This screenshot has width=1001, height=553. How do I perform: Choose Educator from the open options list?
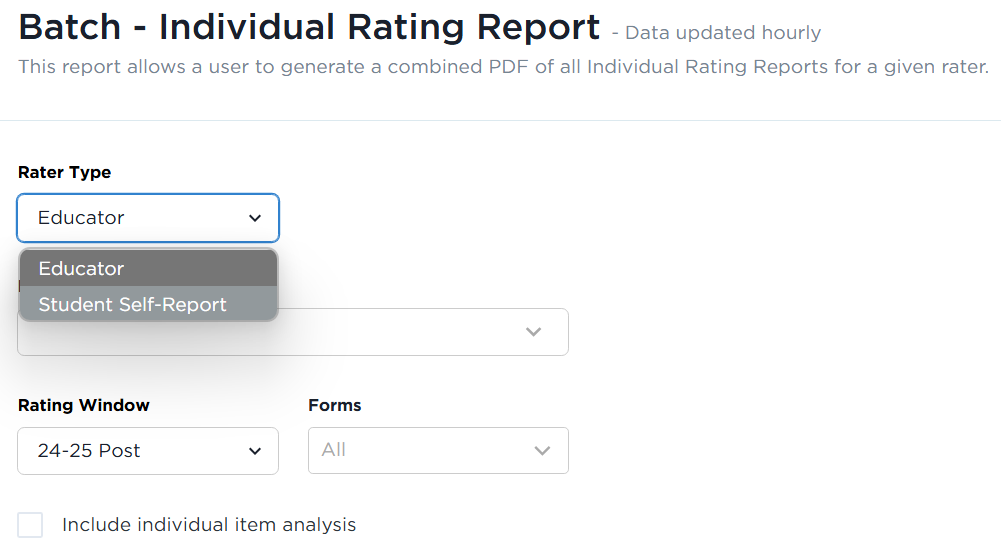(x=148, y=268)
